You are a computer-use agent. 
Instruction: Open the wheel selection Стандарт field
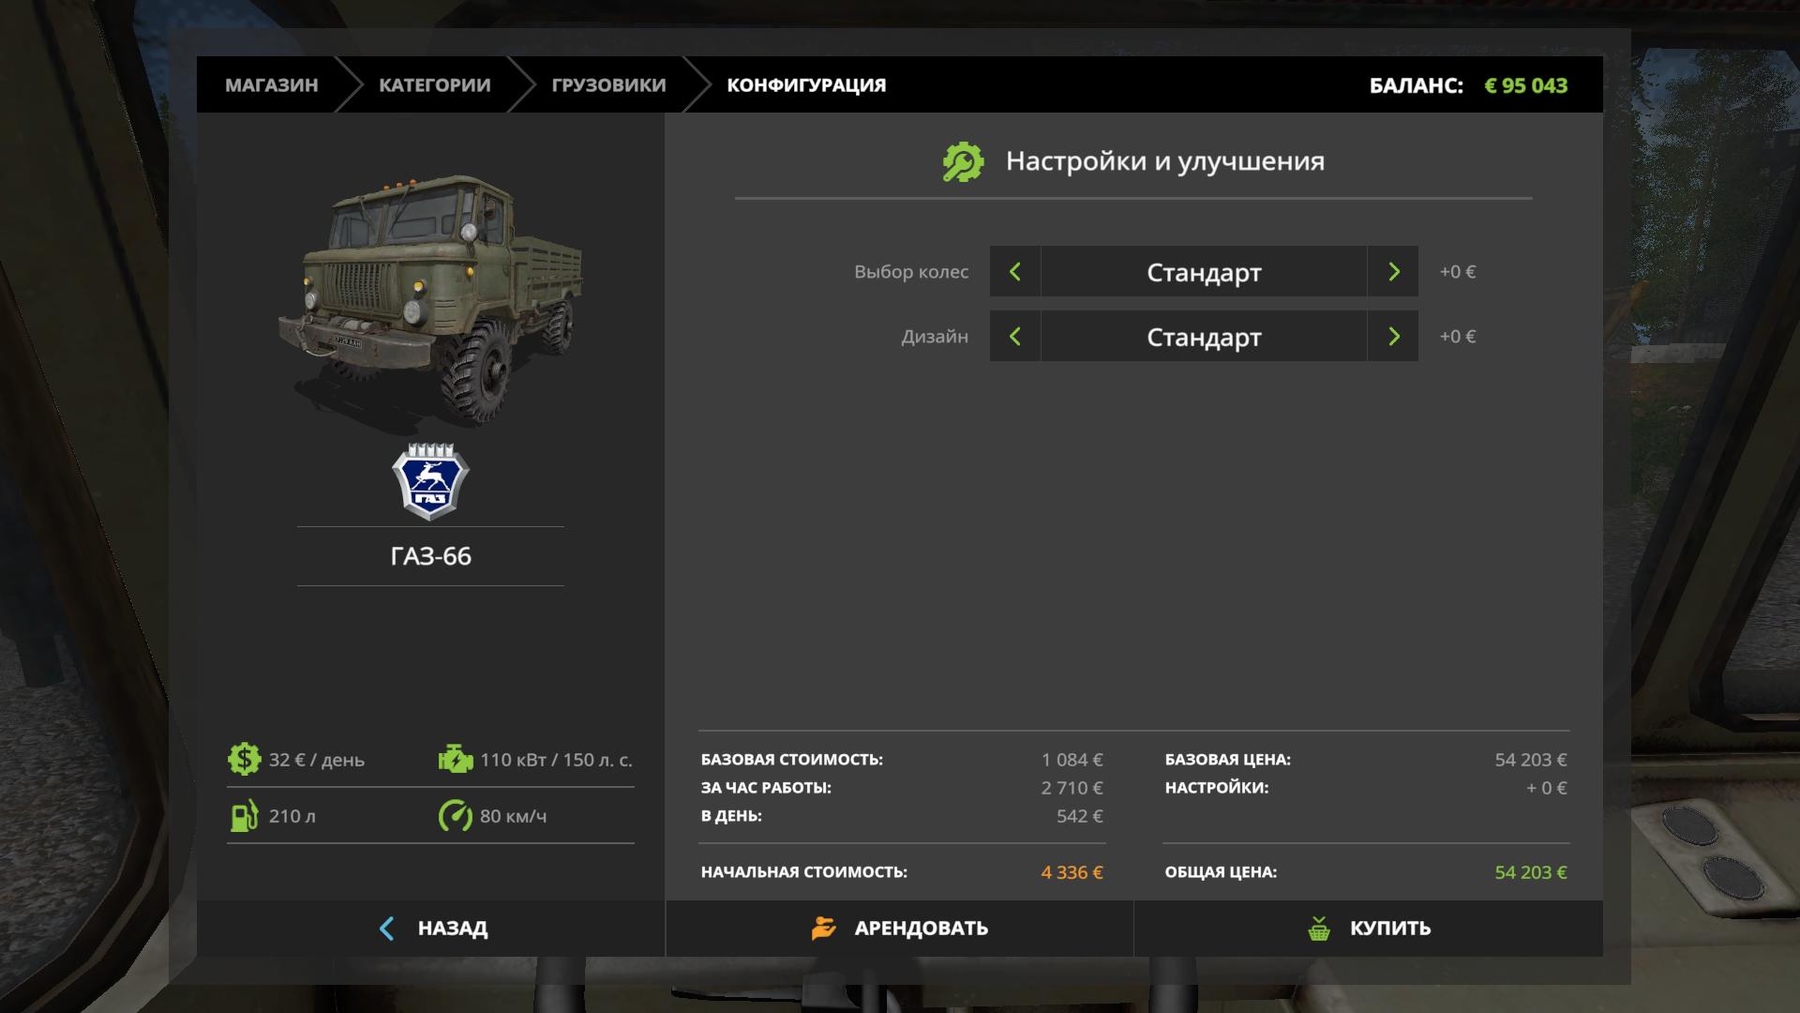(x=1203, y=272)
